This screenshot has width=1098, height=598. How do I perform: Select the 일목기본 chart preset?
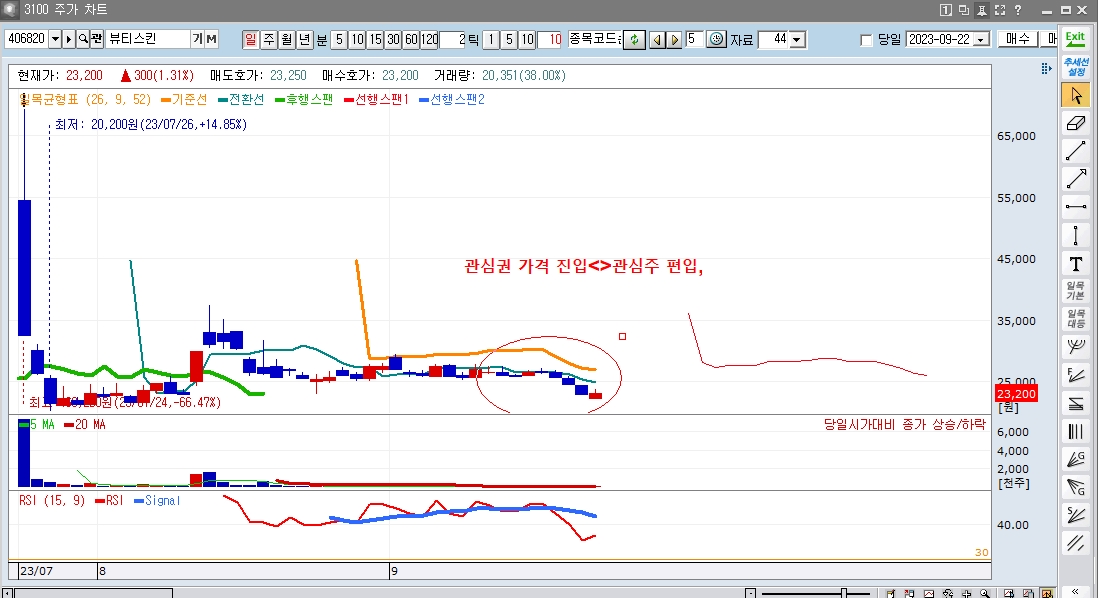coord(1076,291)
